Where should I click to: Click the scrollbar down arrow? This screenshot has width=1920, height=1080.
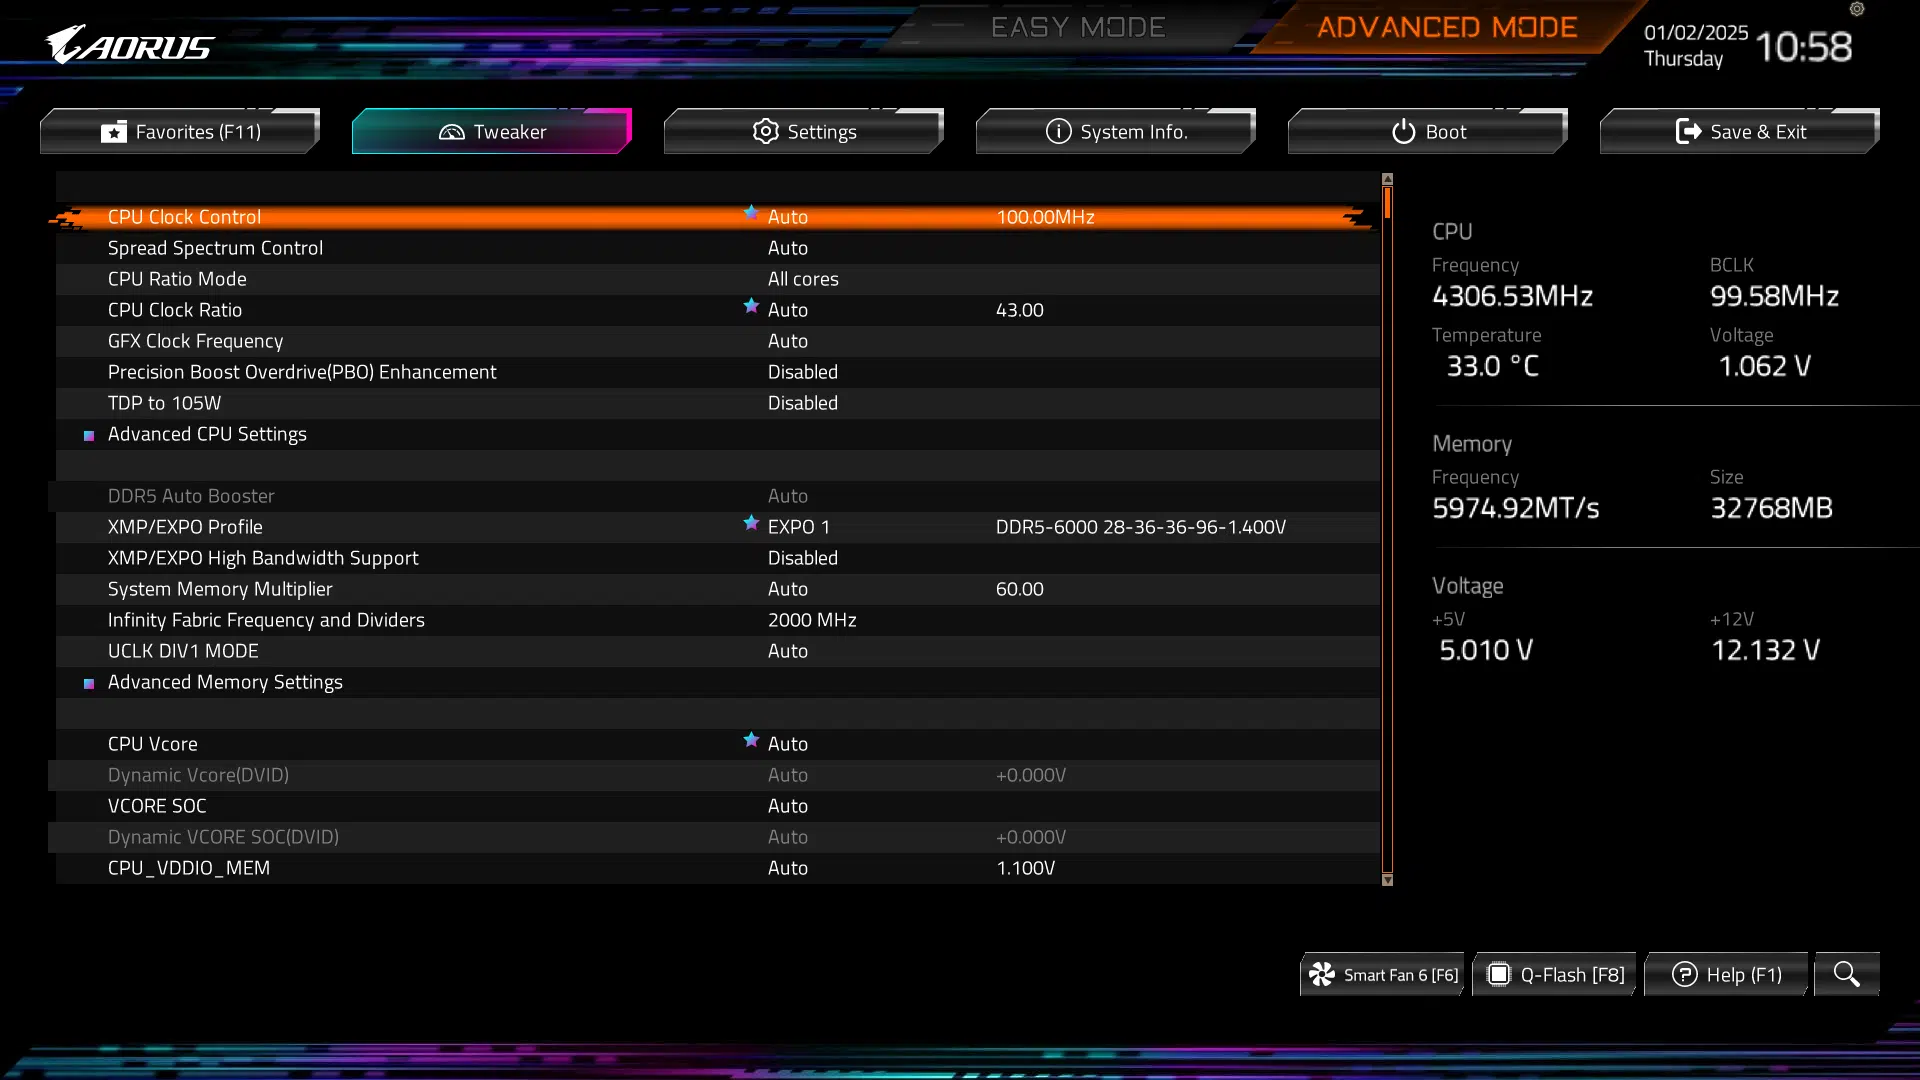[1387, 880]
